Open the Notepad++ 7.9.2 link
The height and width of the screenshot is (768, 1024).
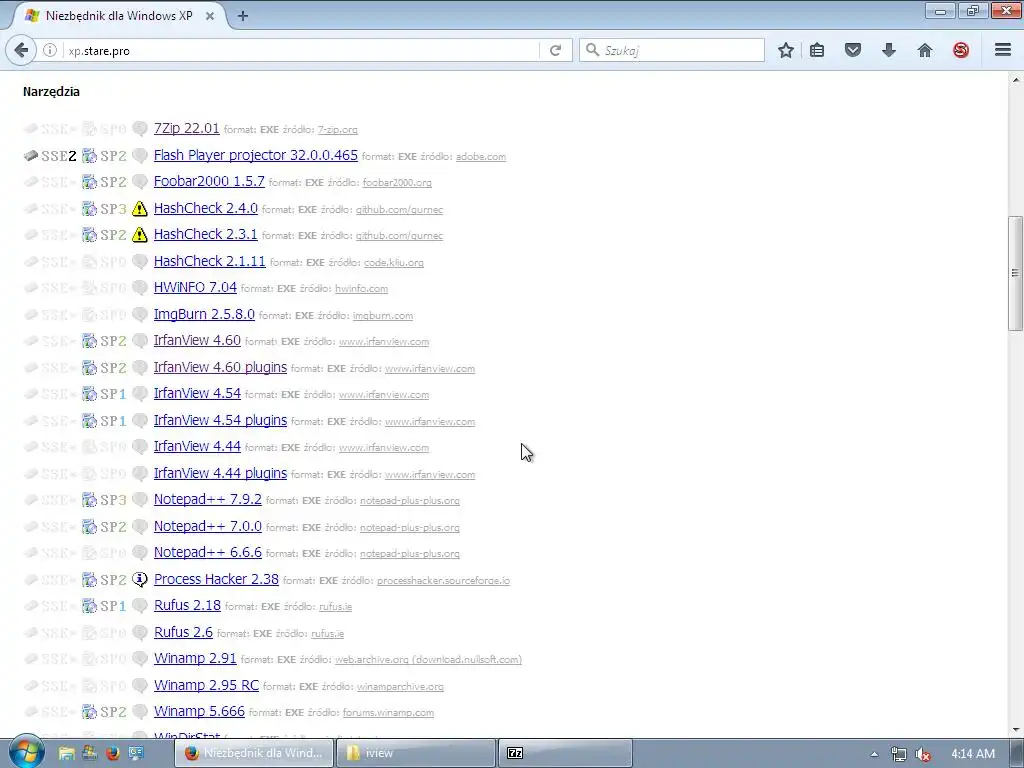pos(208,499)
